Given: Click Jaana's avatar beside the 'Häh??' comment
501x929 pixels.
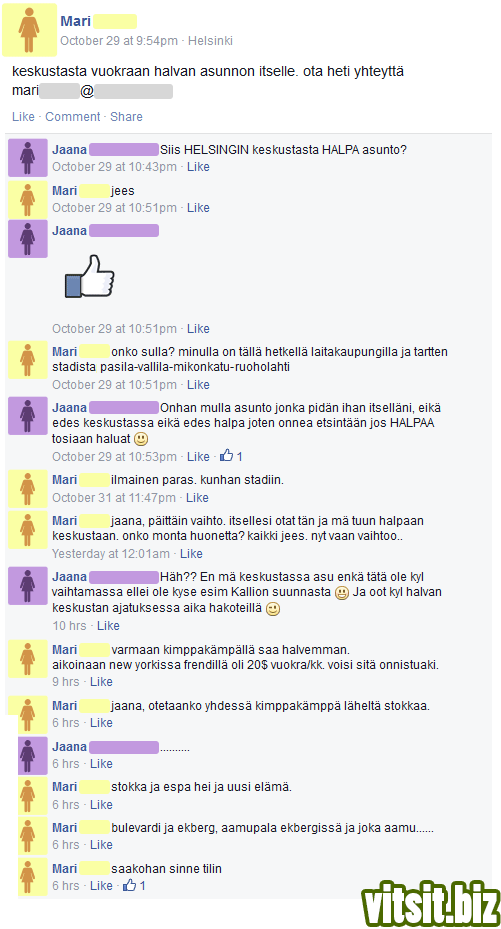Looking at the screenshot, I should tap(27, 585).
